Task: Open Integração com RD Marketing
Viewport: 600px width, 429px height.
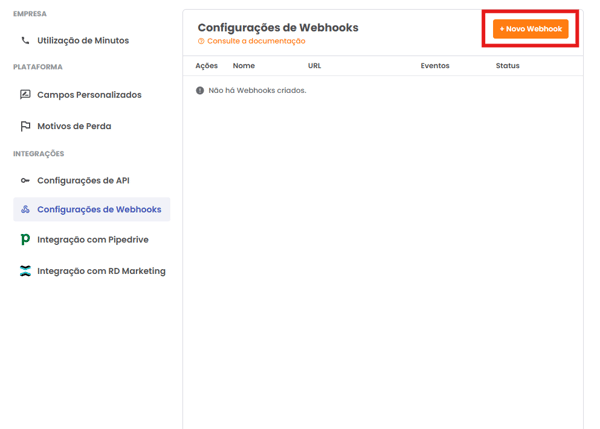Action: pyautogui.click(x=101, y=271)
